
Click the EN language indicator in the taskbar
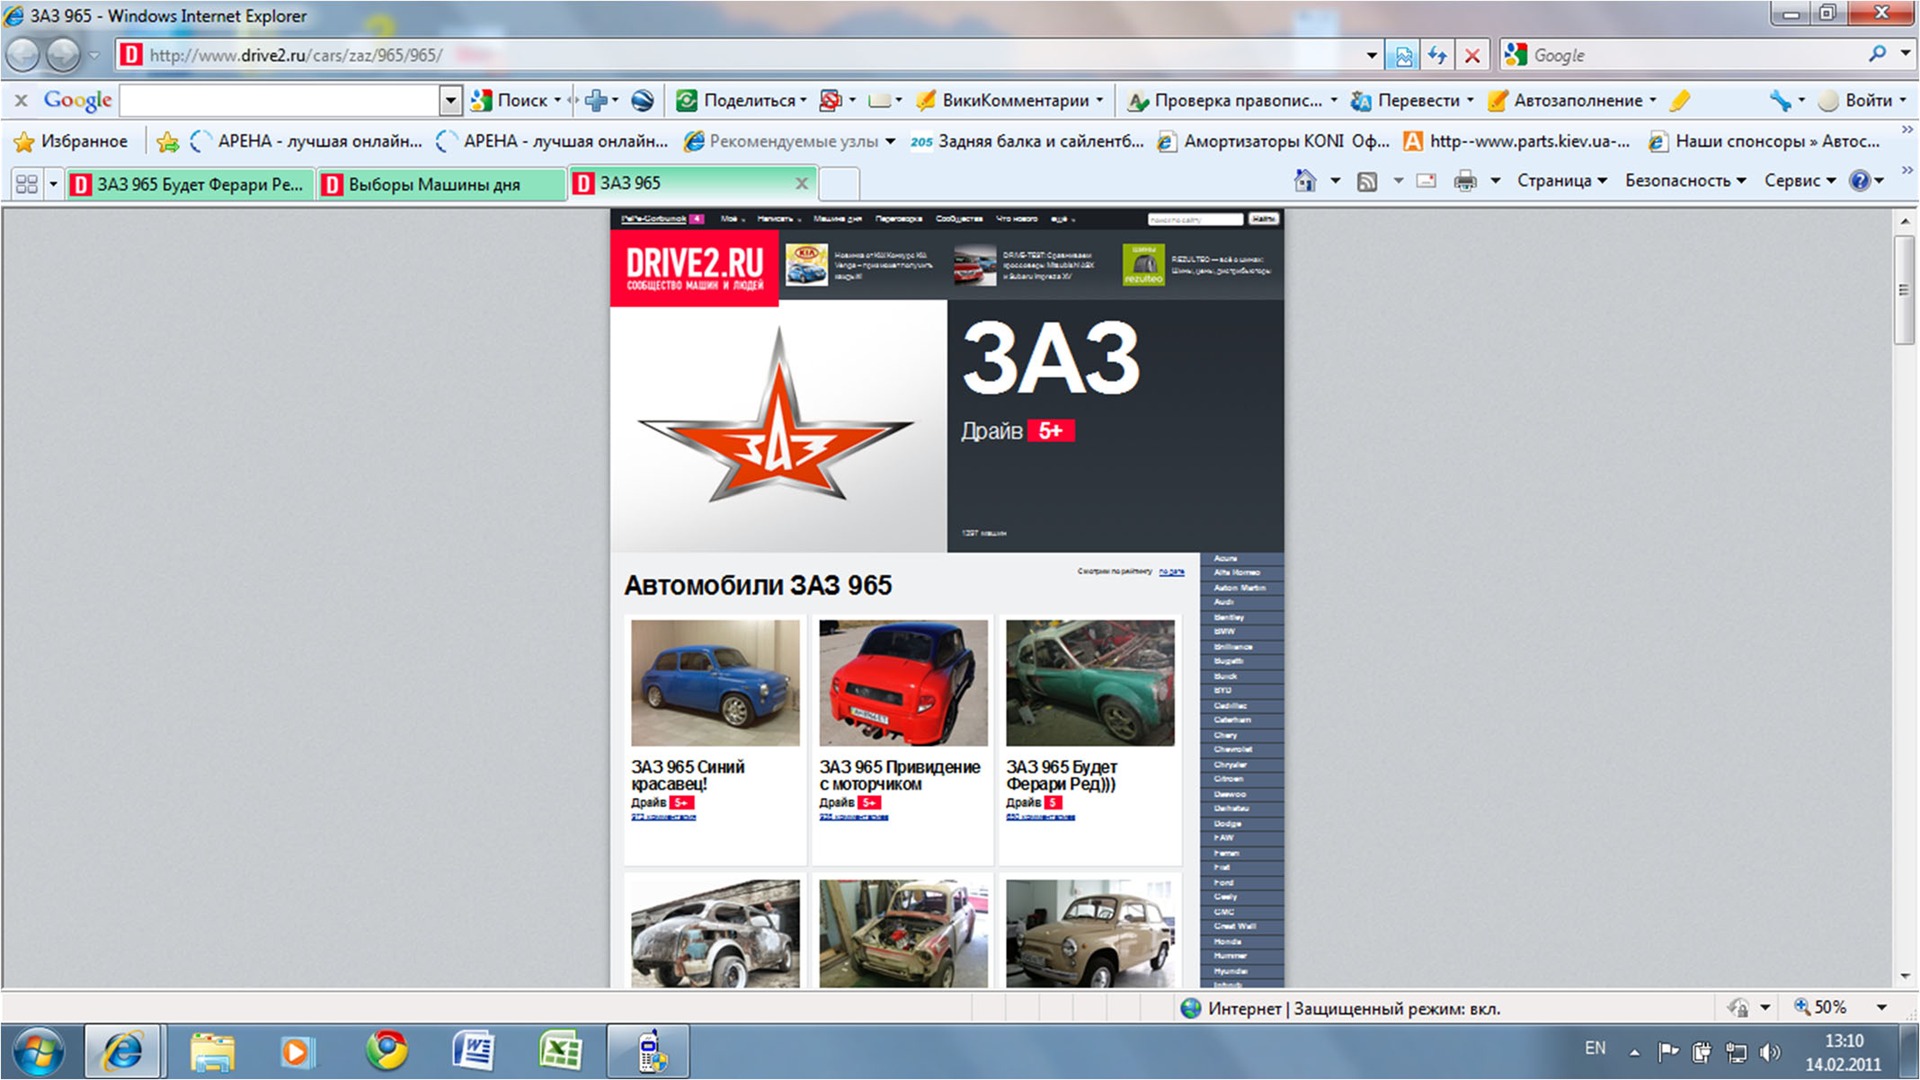tap(1595, 1048)
